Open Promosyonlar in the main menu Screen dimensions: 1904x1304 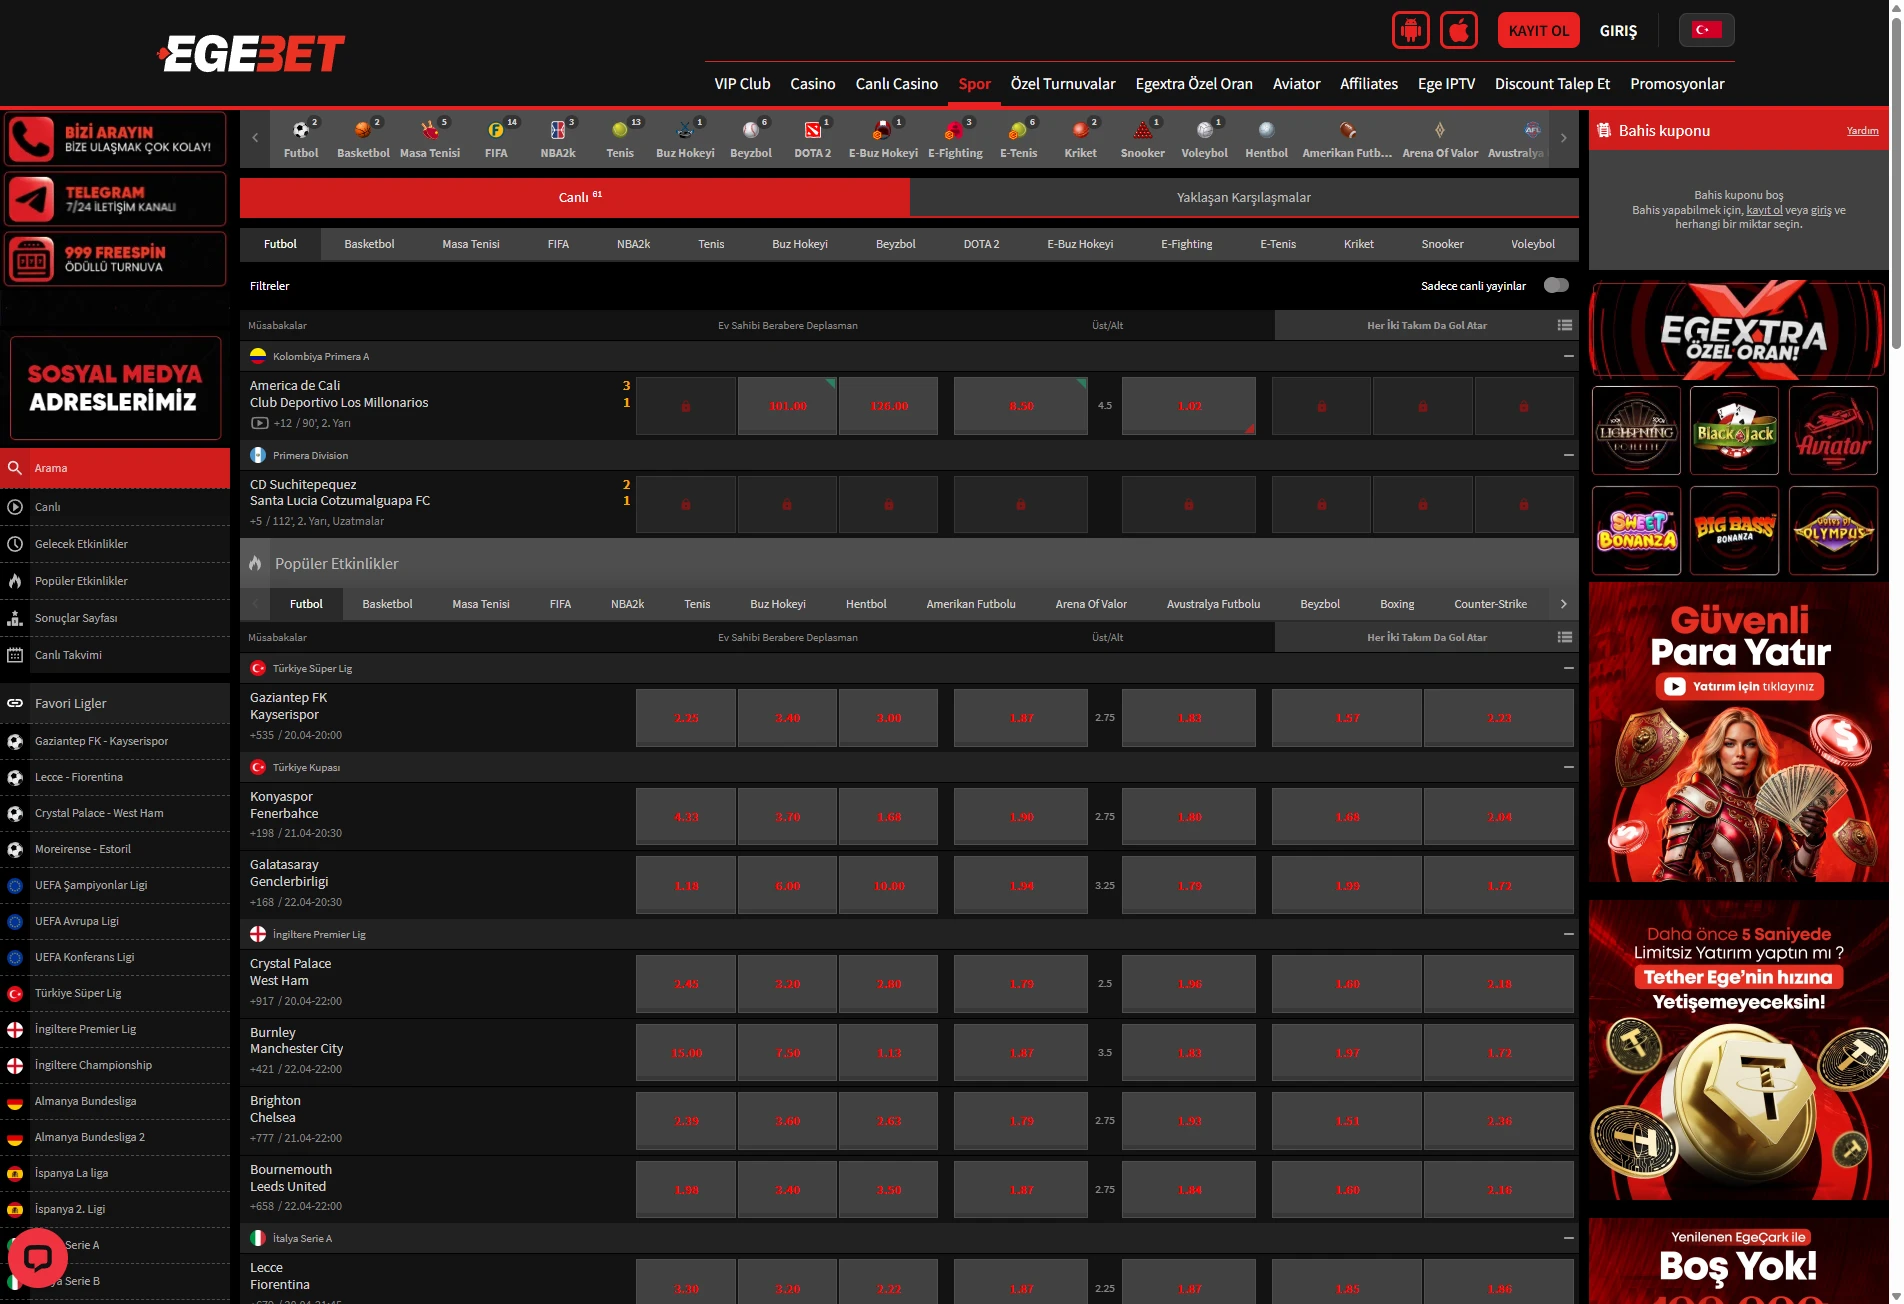point(1677,84)
